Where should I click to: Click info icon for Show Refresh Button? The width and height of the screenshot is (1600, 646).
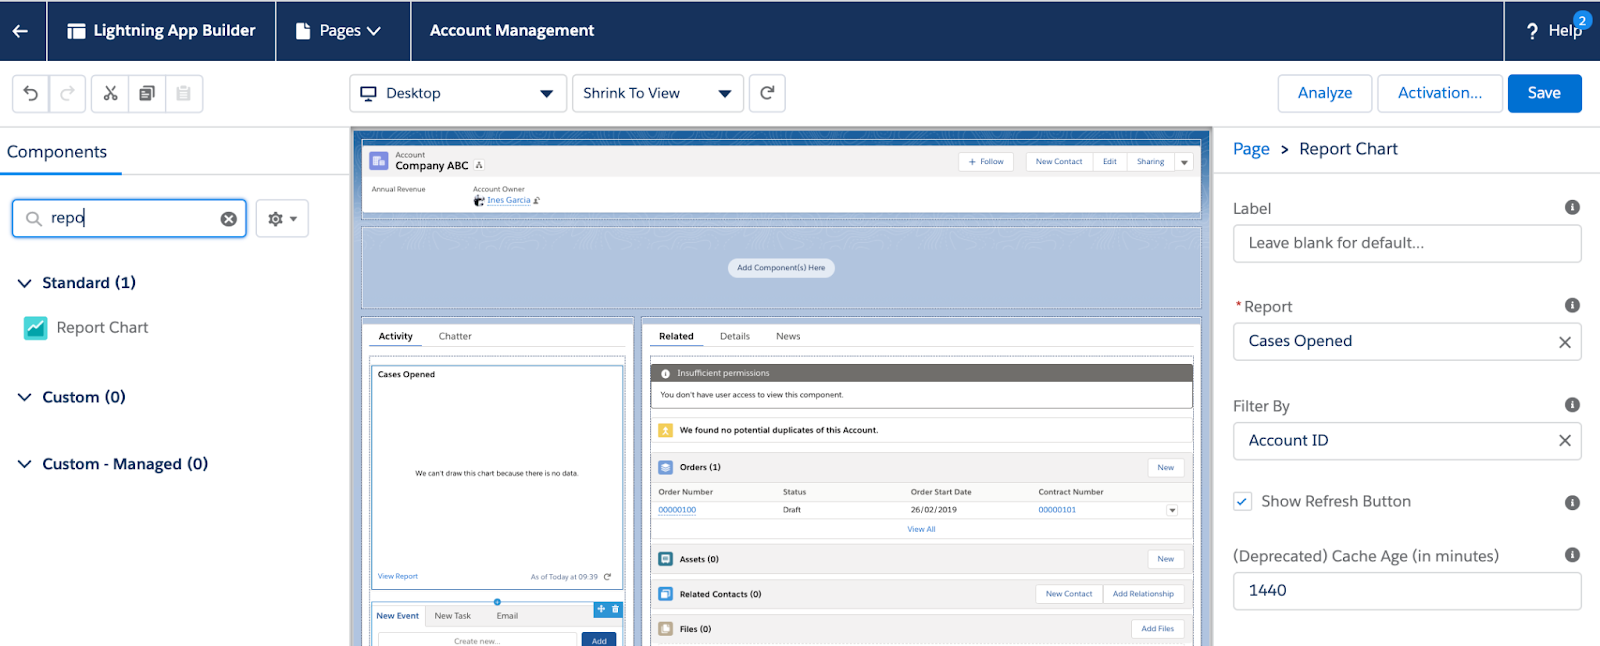click(1572, 502)
